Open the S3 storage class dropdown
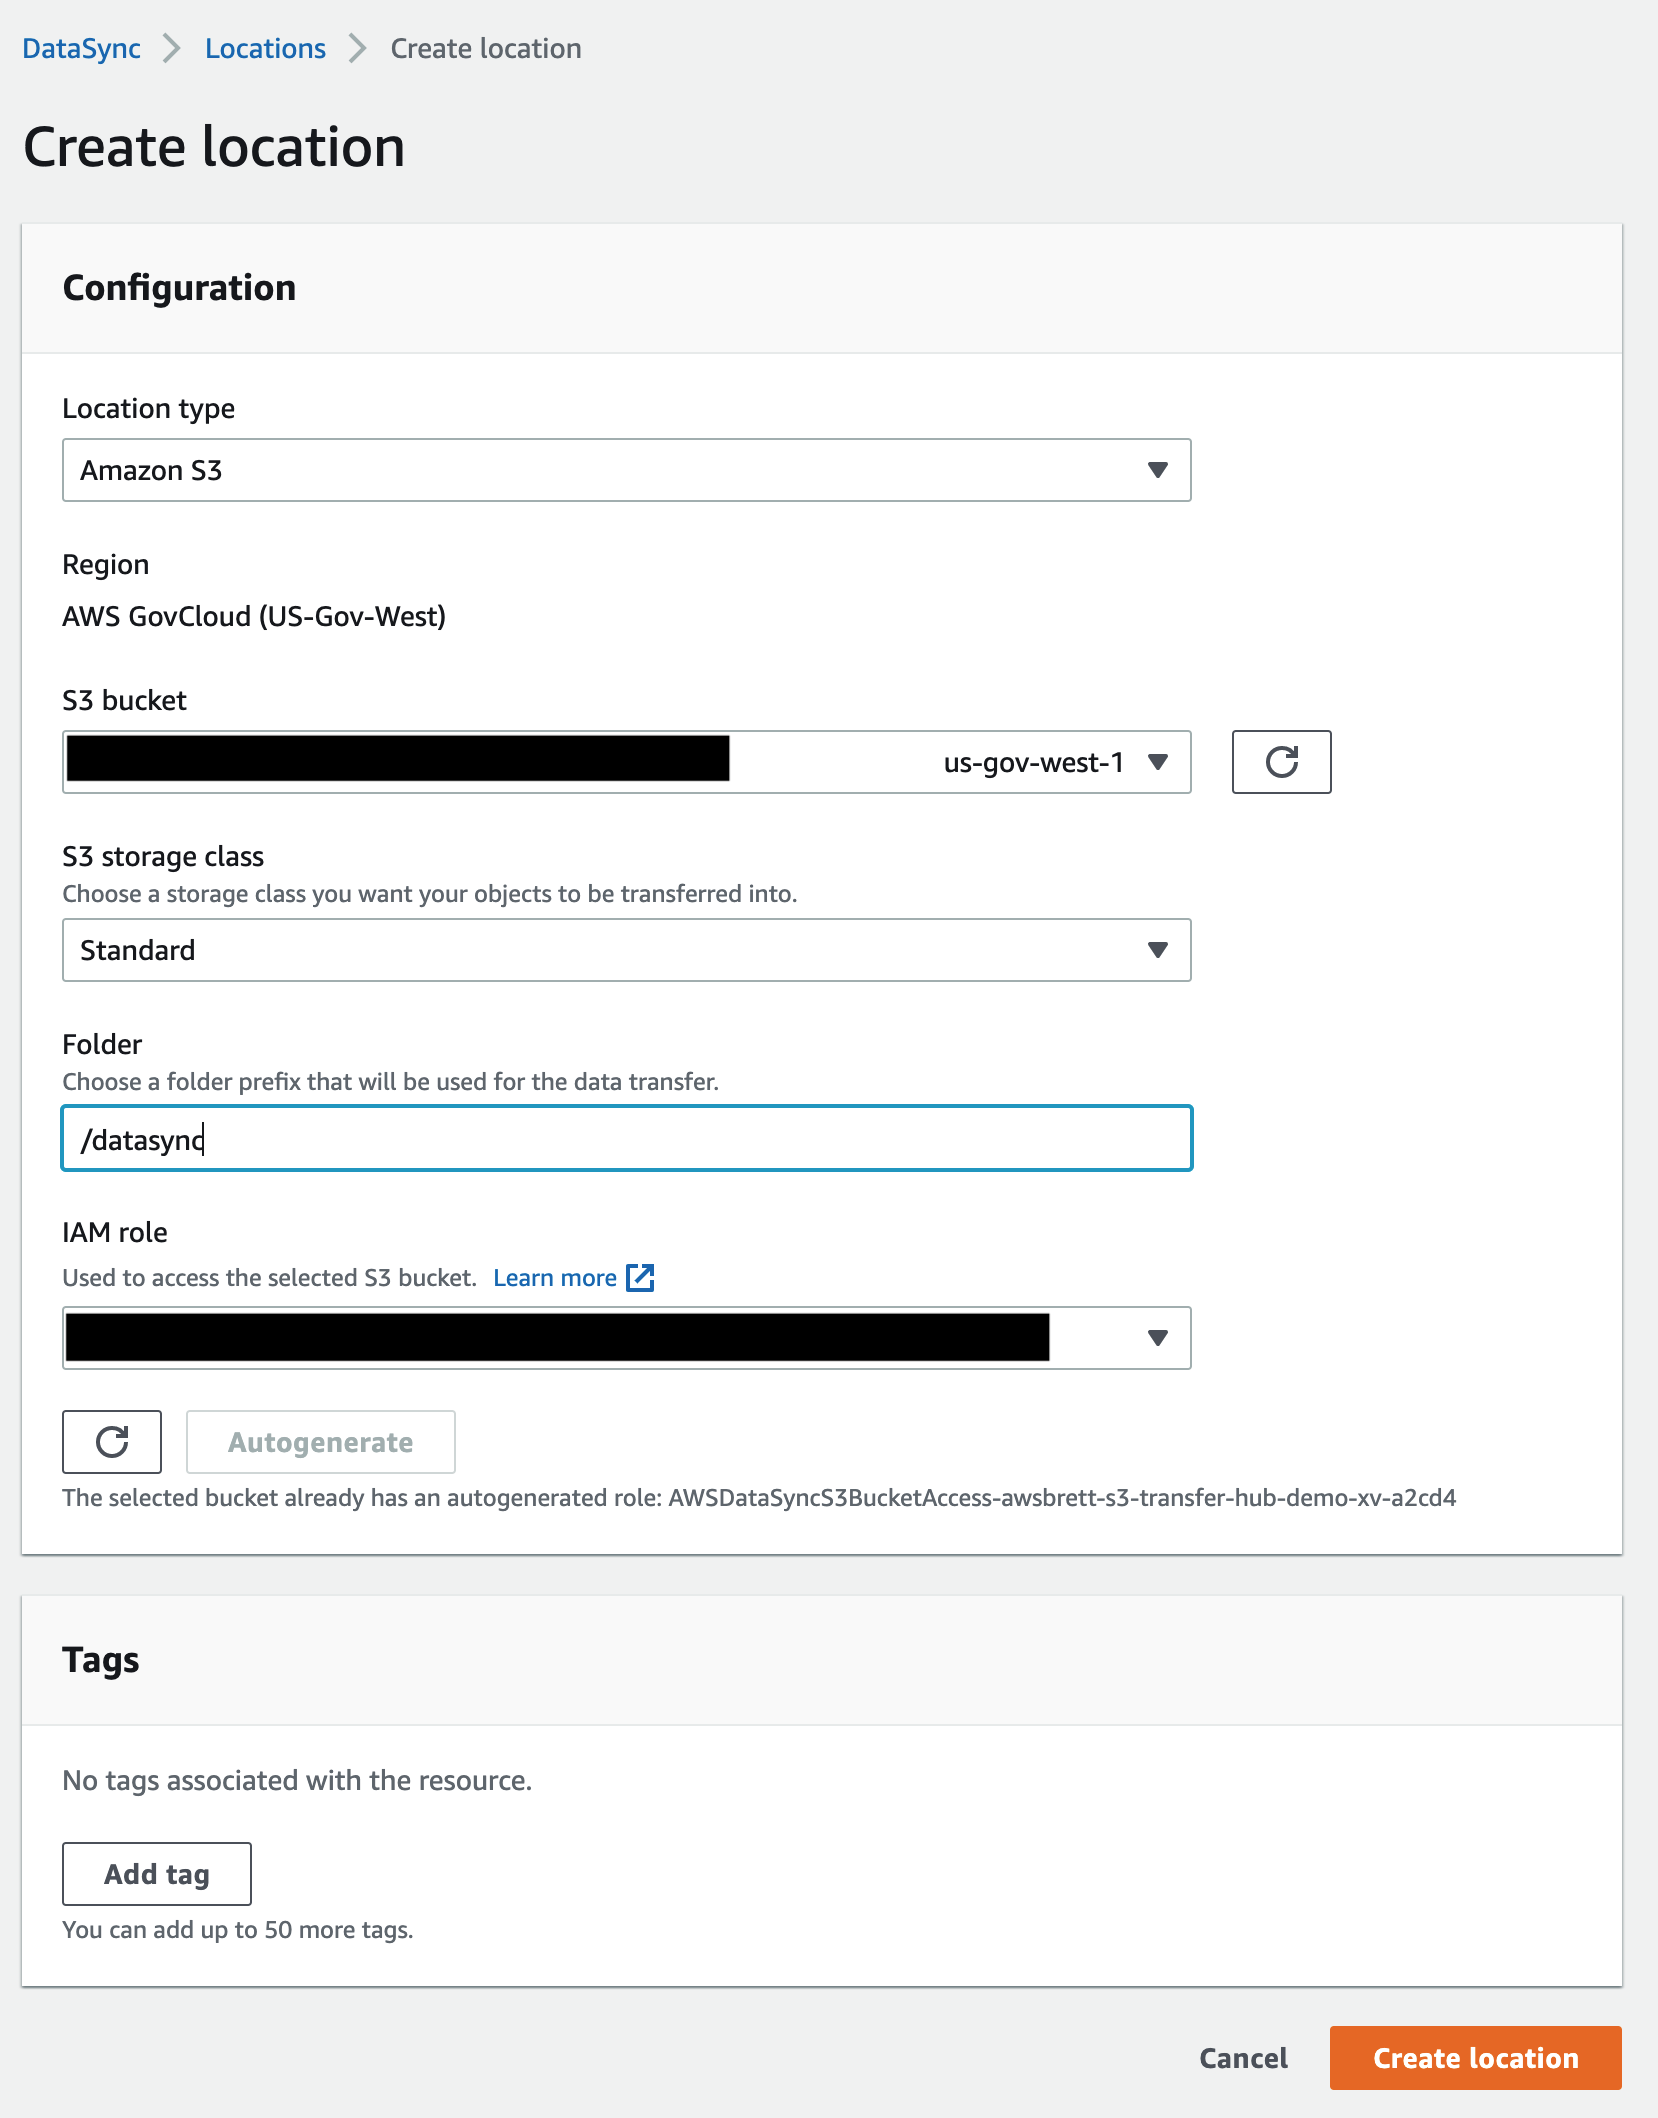This screenshot has width=1658, height=2118. [627, 950]
